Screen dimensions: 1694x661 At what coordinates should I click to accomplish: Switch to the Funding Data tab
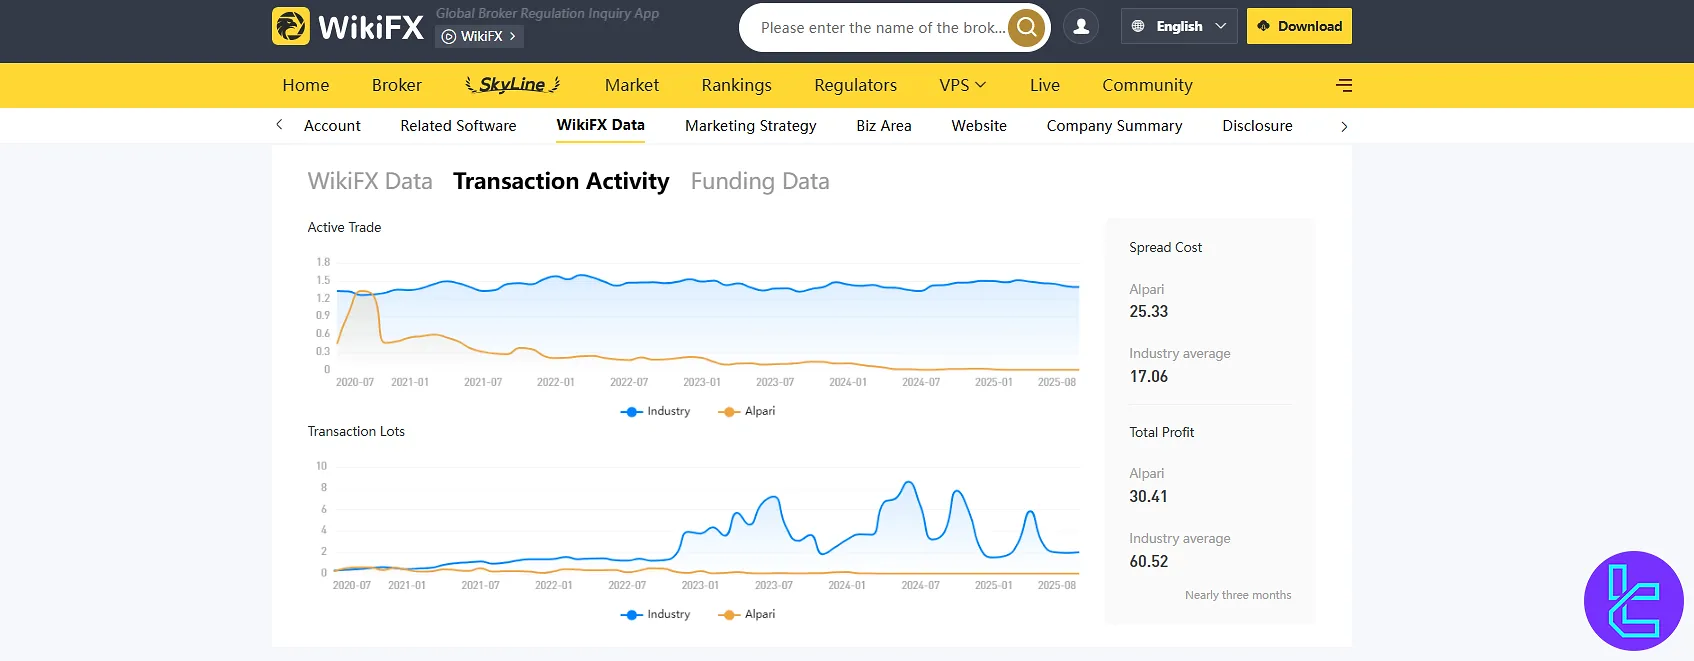759,181
